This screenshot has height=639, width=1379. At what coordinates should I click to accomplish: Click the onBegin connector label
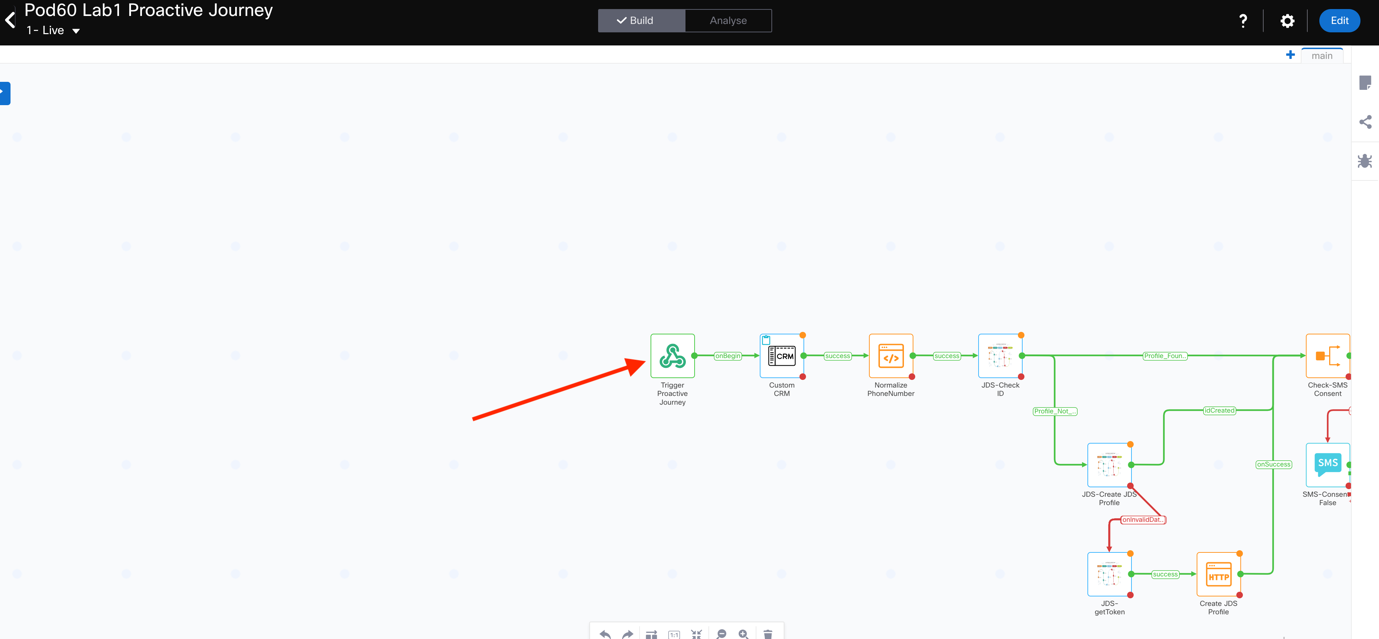click(727, 356)
